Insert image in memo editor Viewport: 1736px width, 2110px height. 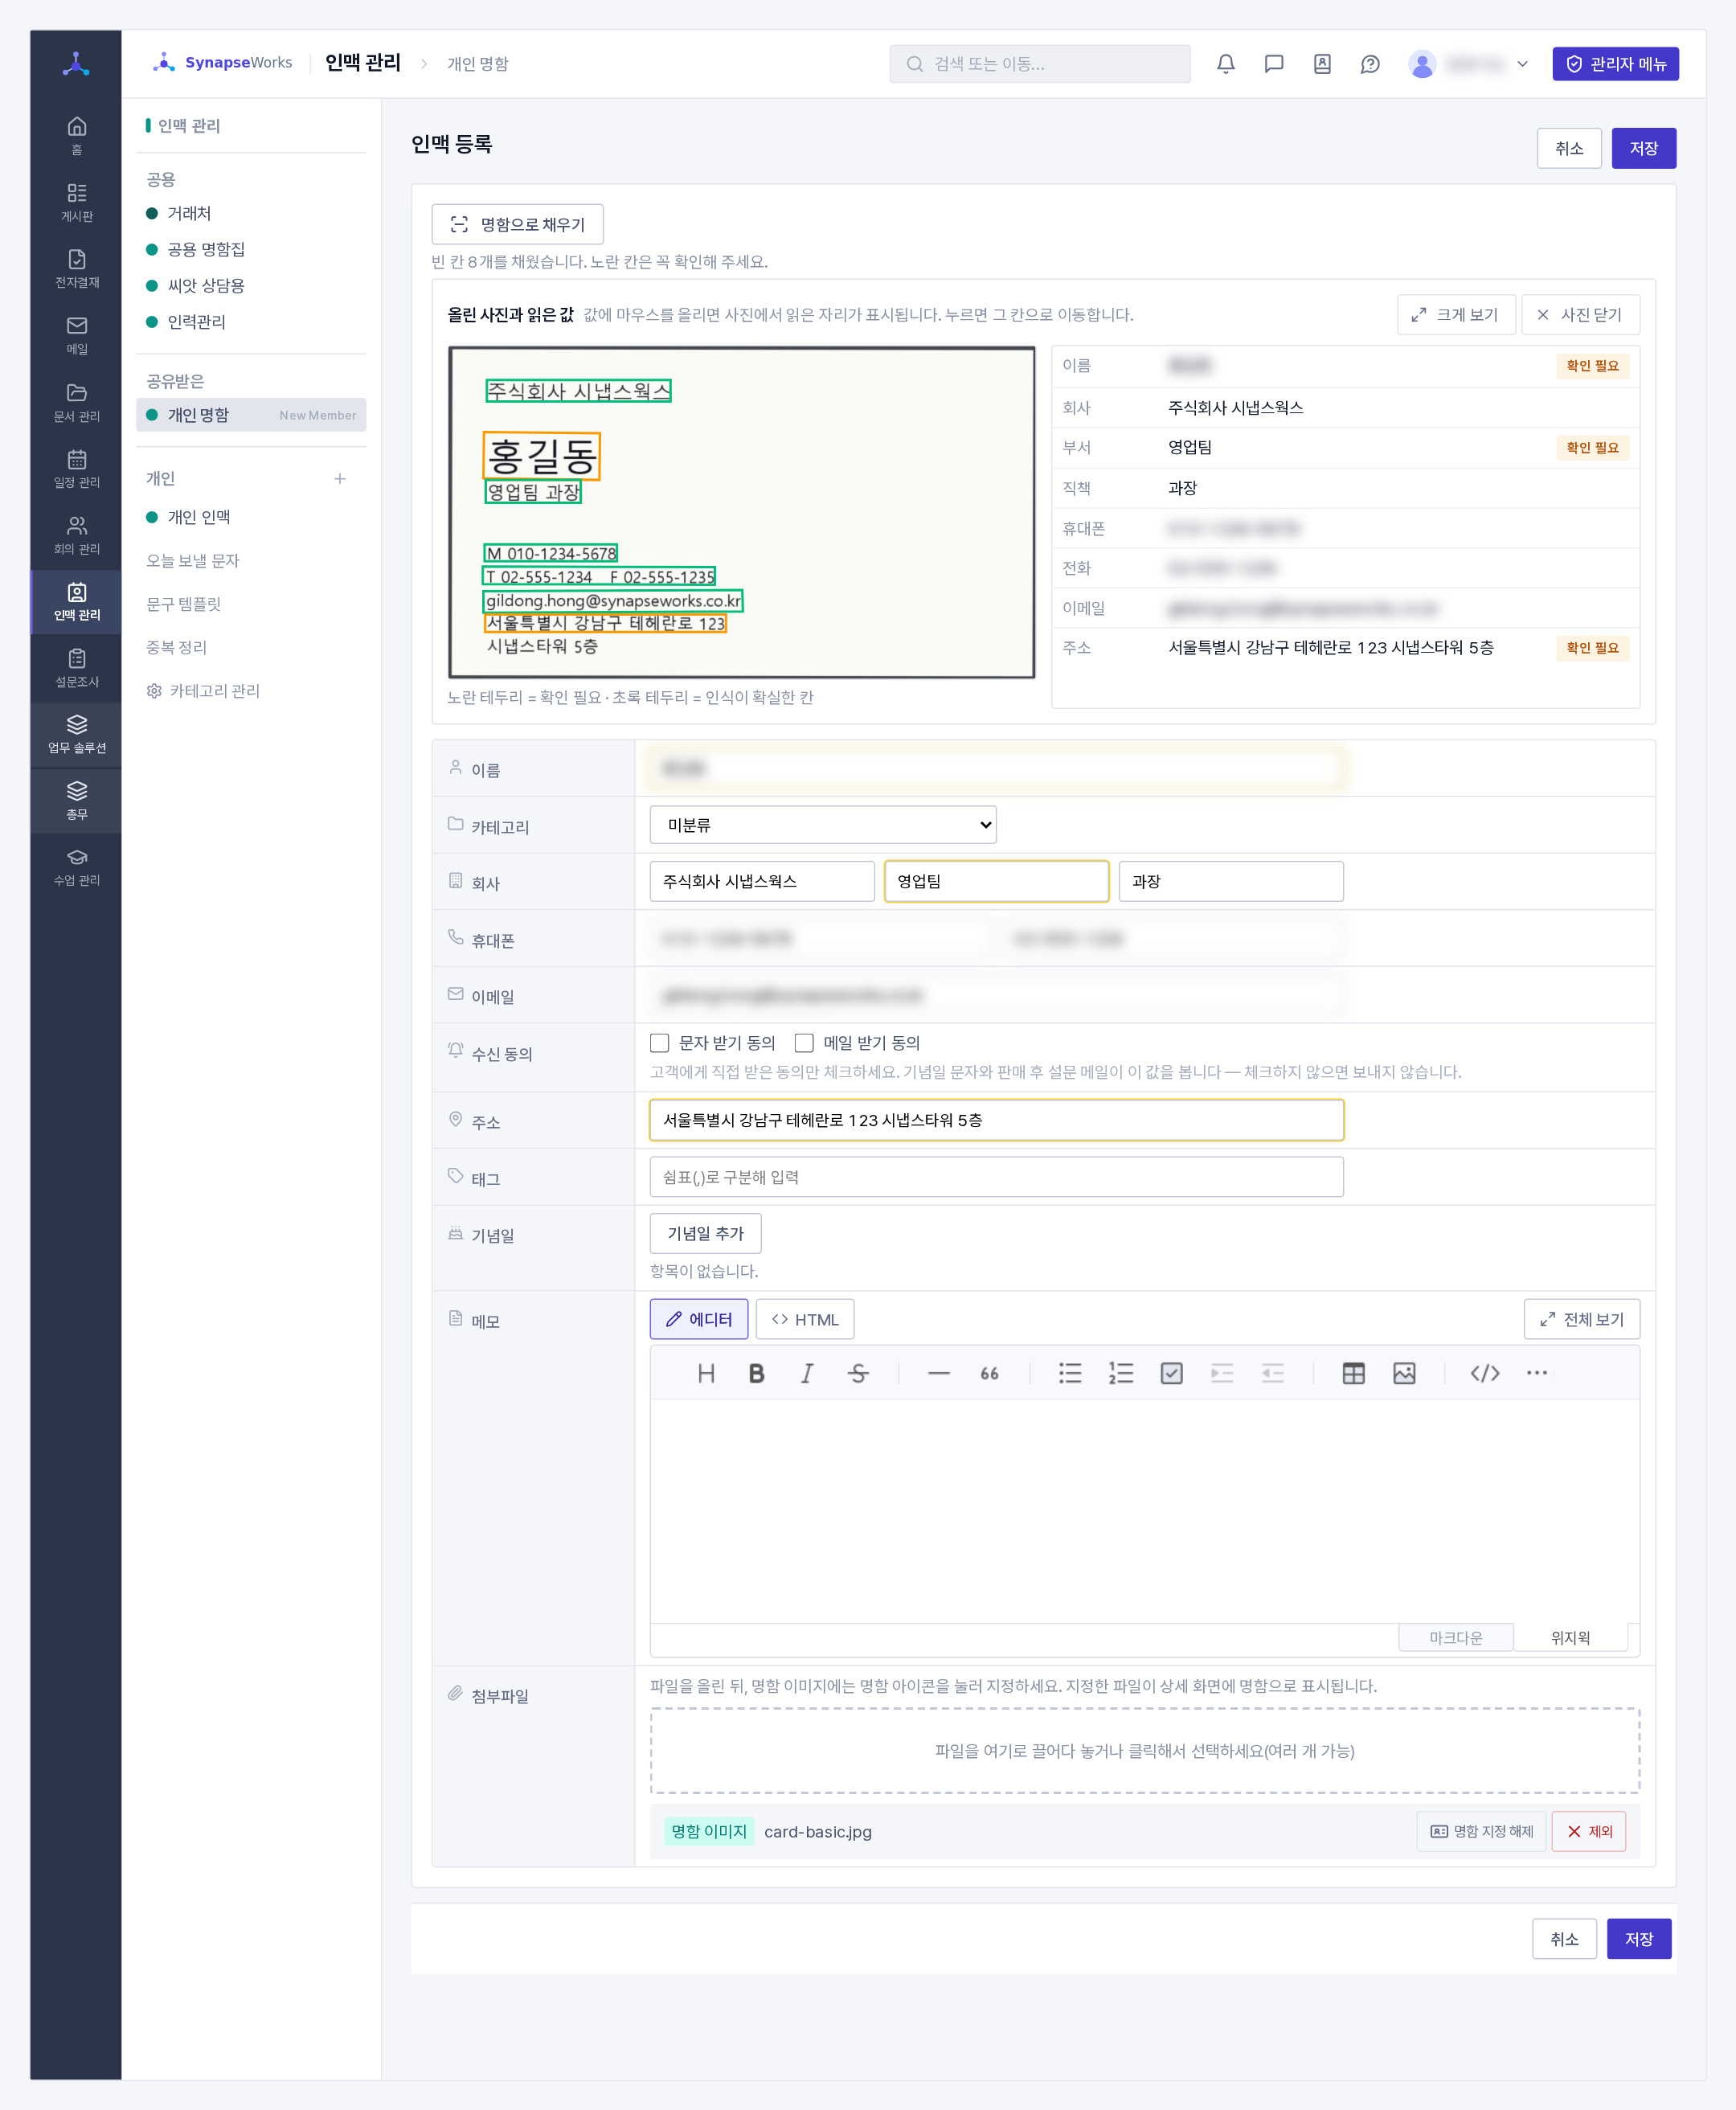click(1403, 1373)
